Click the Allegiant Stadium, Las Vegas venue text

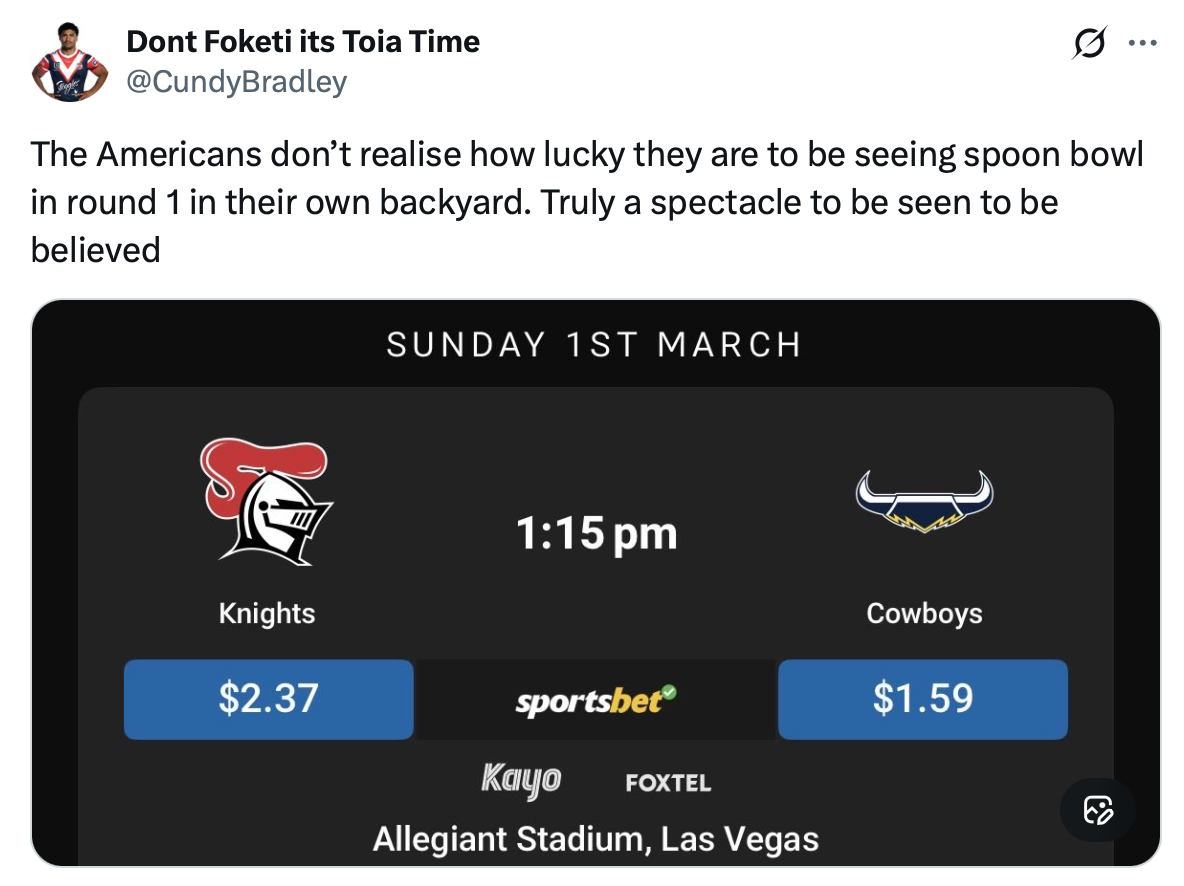(596, 838)
